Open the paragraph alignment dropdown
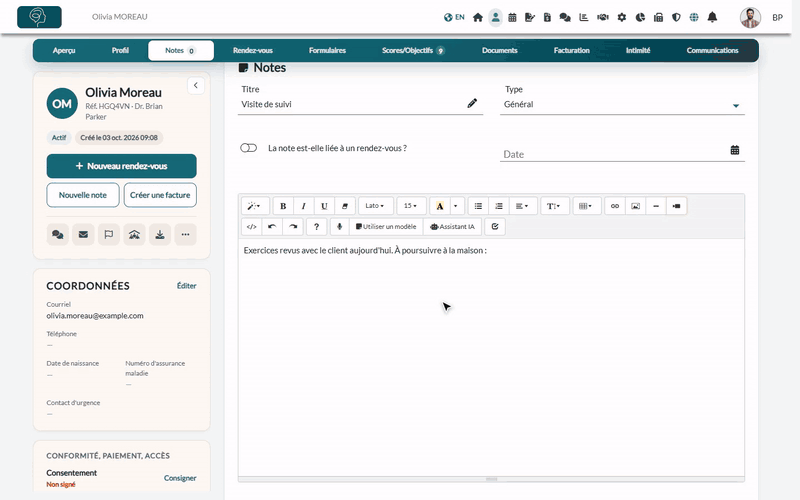This screenshot has width=800, height=500. pos(522,206)
